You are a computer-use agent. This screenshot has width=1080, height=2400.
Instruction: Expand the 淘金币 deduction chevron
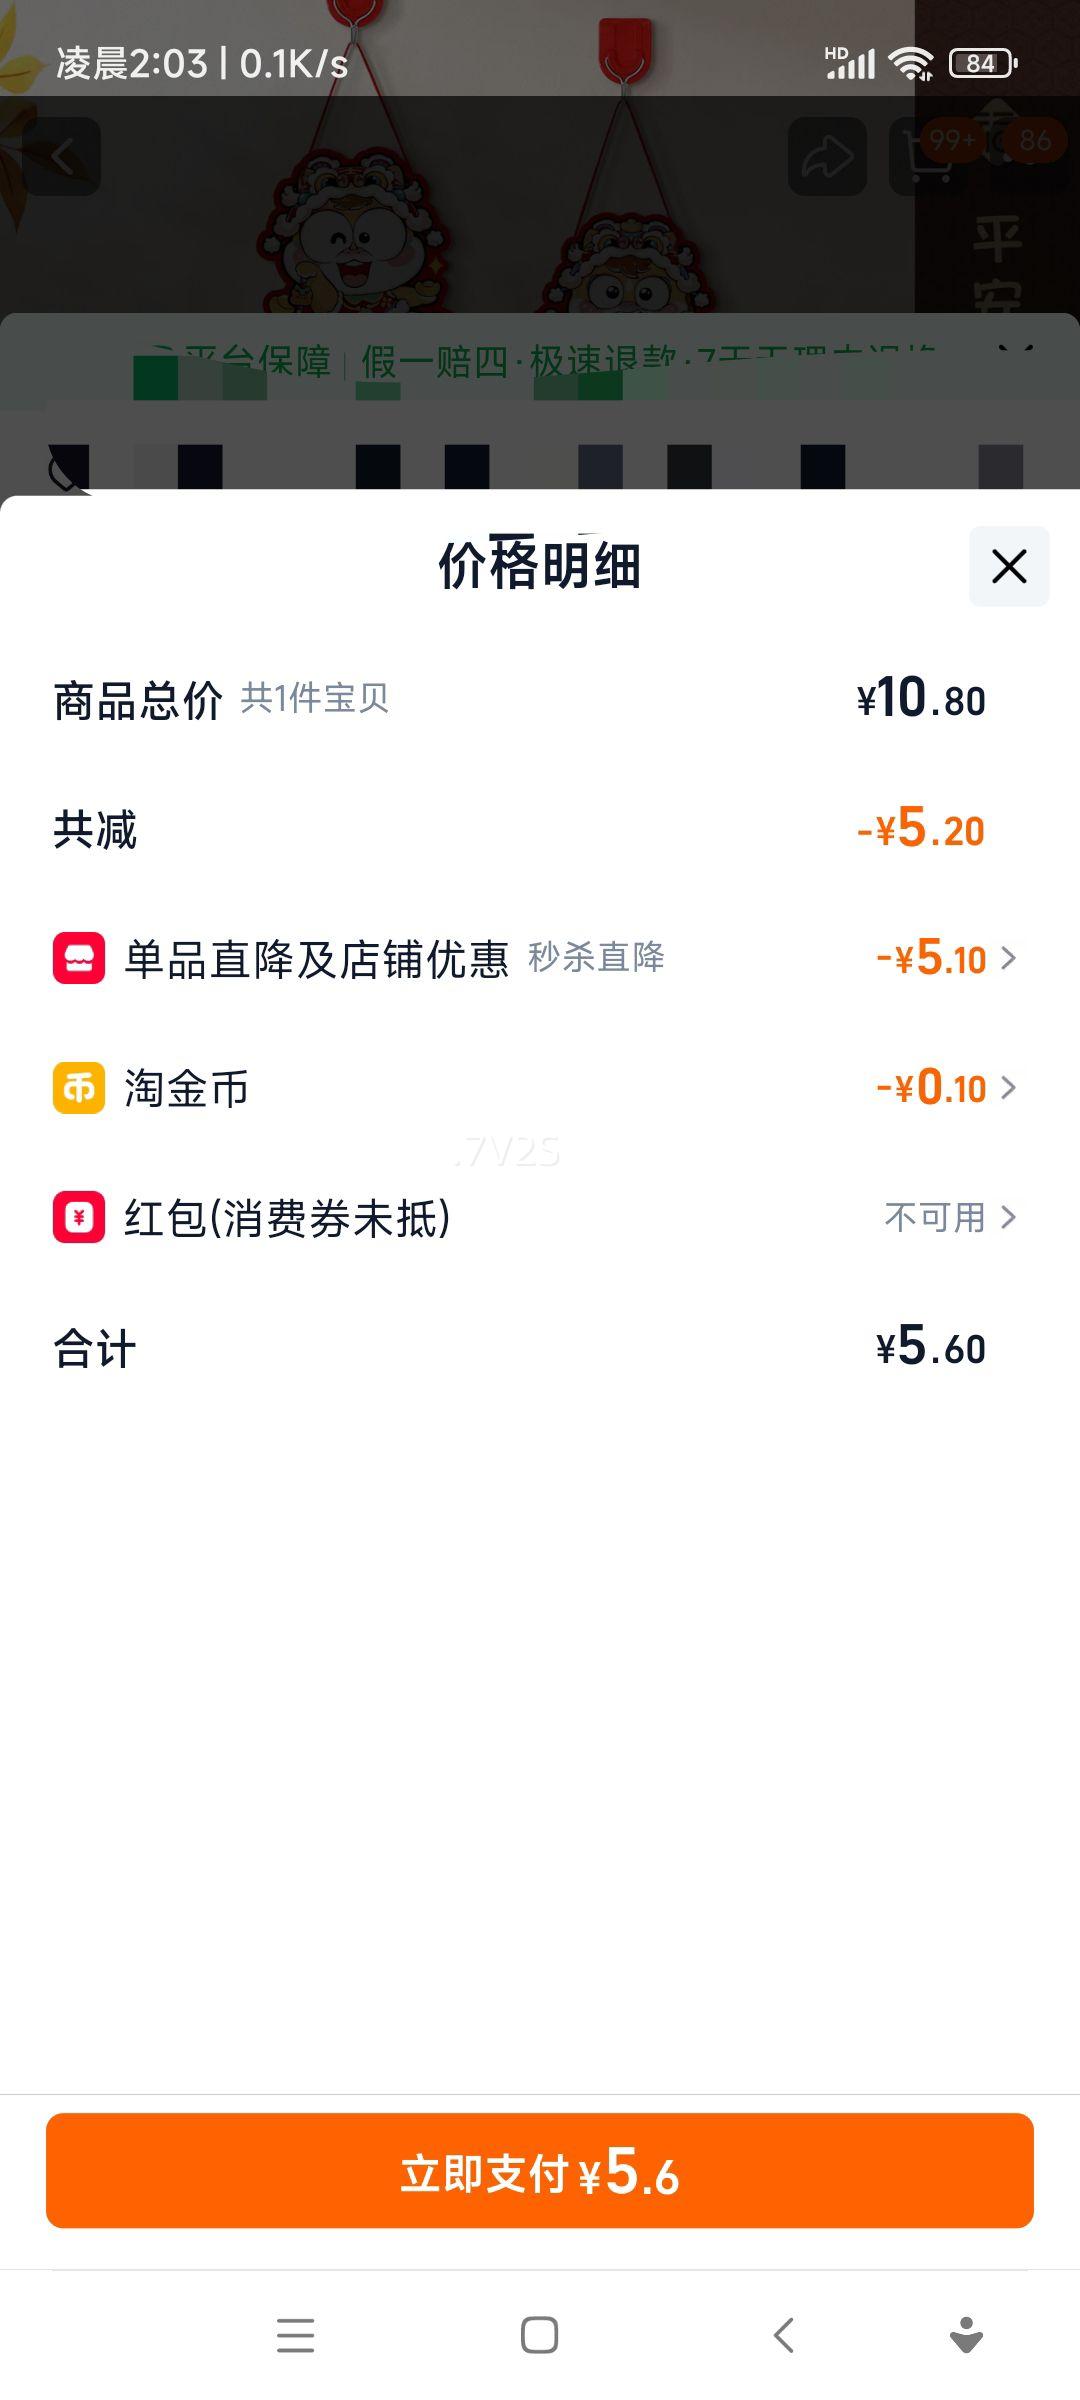[945, 1088]
